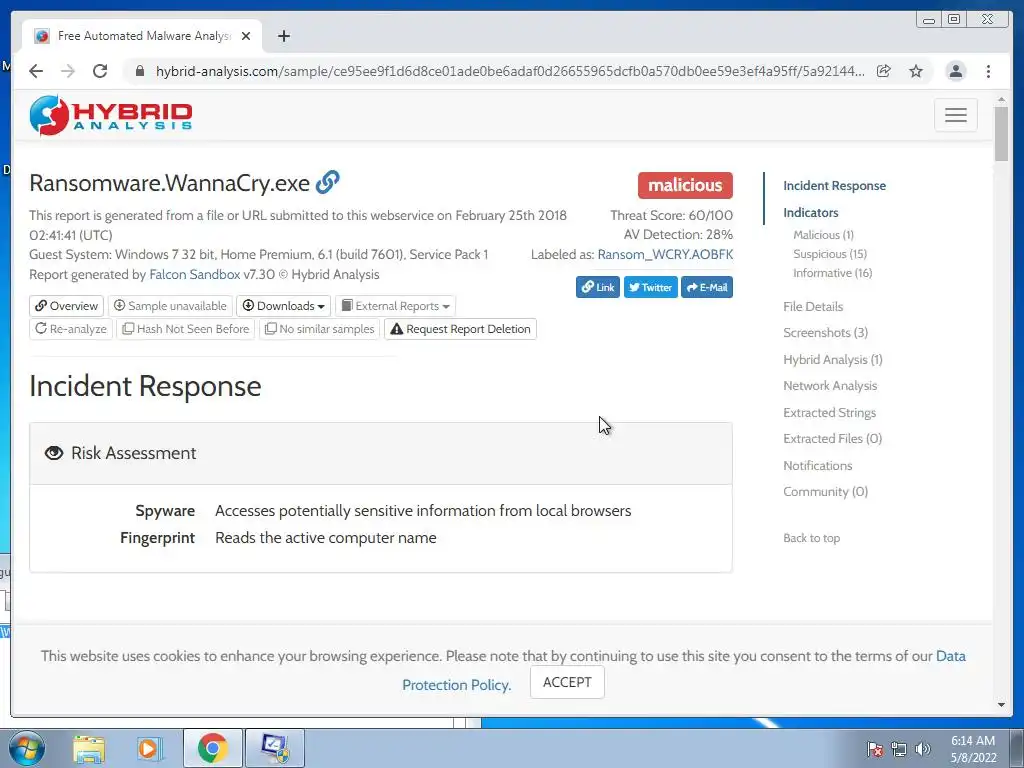Screen dimensions: 1024x768
Task: Open a new tab with the plus button
Action: point(283,36)
